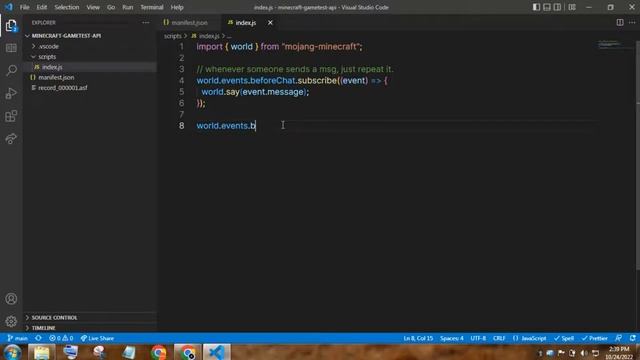The height and width of the screenshot is (360, 640).
Task: Split the editor to the right
Action: (620, 22)
